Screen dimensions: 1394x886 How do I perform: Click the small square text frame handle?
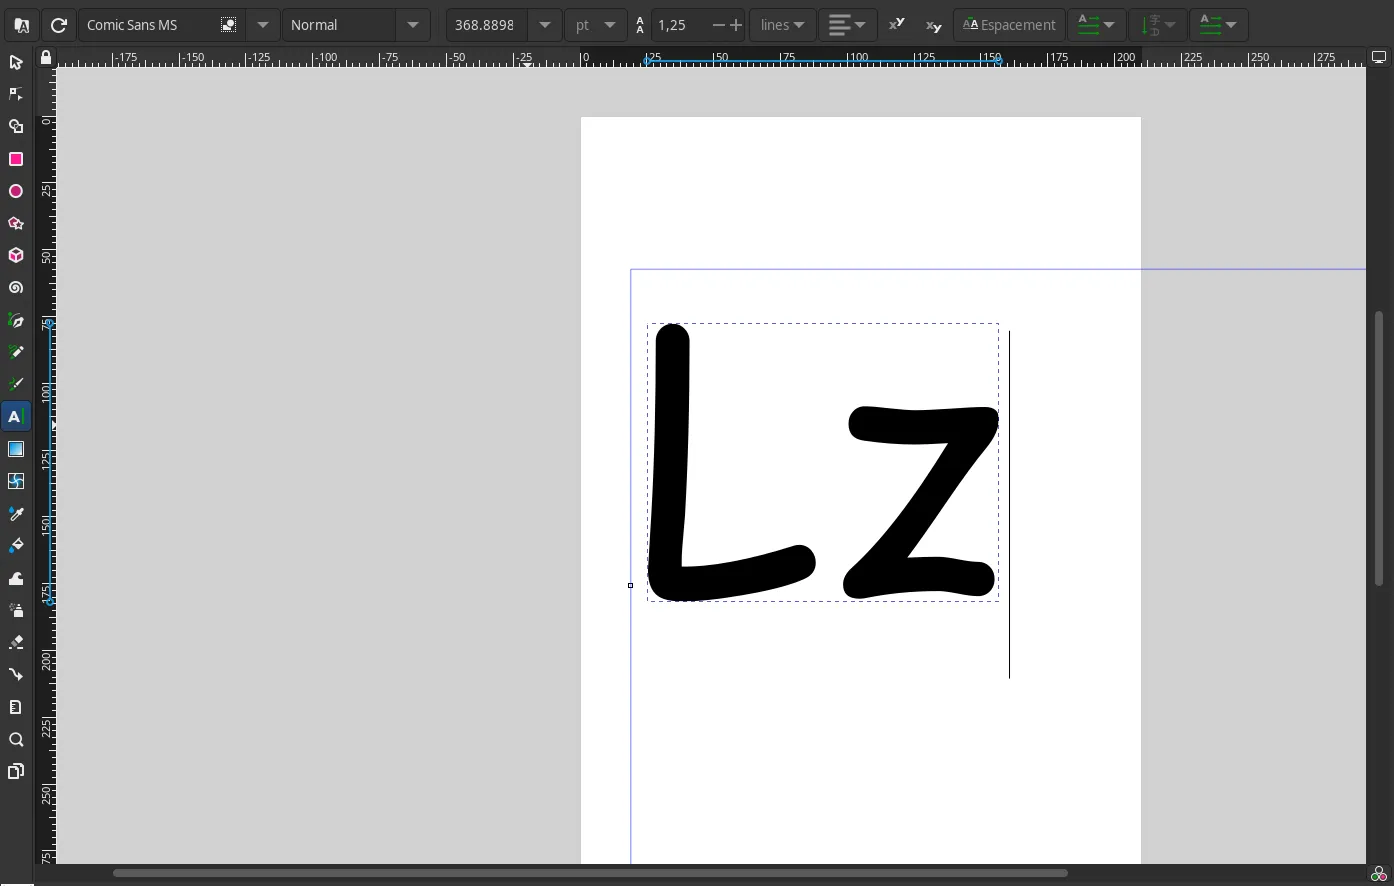click(x=630, y=585)
